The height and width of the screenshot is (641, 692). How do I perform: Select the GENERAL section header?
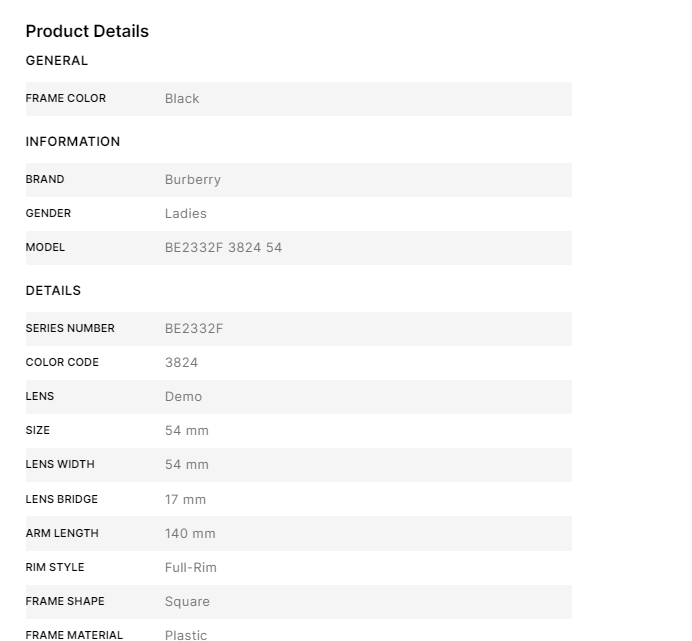click(x=57, y=61)
